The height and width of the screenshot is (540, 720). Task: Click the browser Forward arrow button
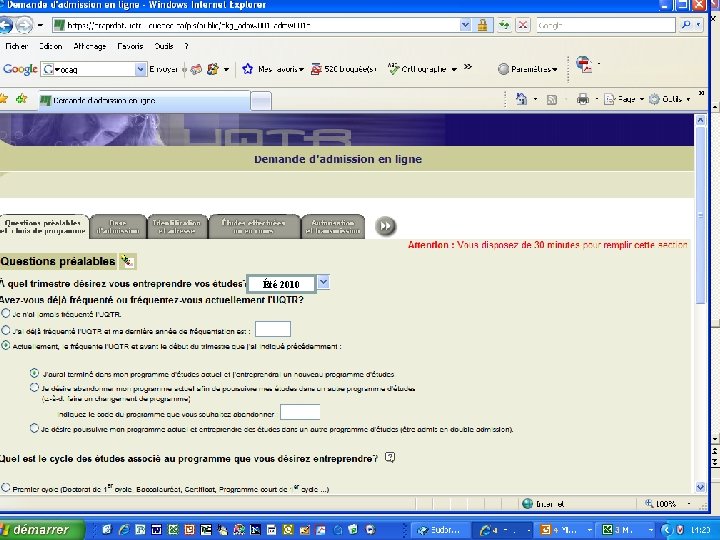pos(24,25)
